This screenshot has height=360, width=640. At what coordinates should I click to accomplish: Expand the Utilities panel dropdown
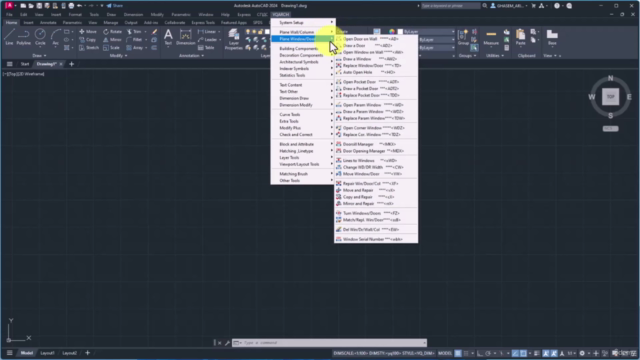[x=494, y=56]
